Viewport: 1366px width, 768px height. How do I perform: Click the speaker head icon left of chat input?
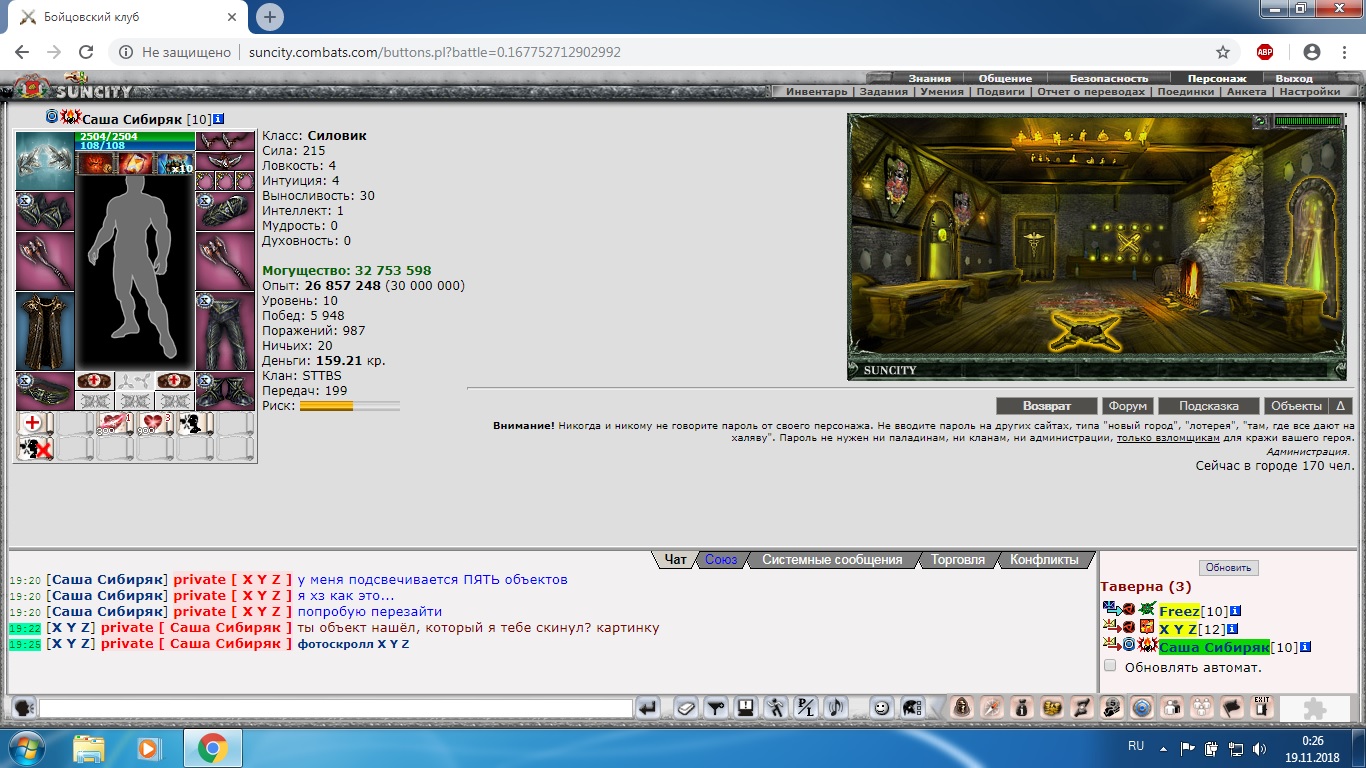(24, 708)
